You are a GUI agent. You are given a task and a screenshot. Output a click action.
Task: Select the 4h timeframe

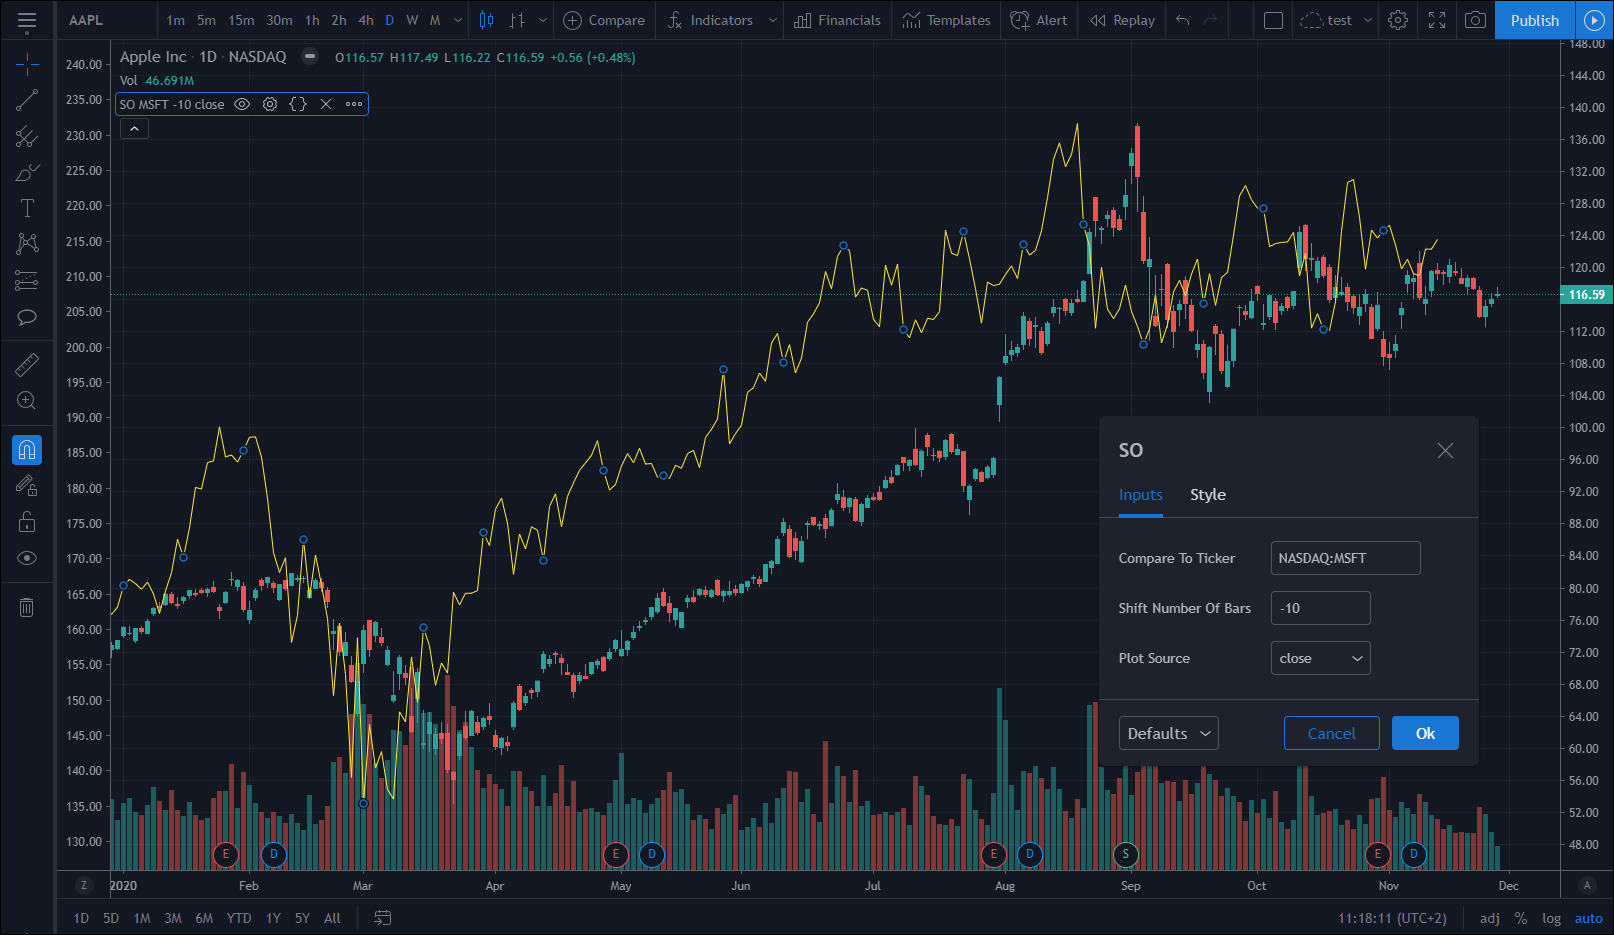[366, 20]
